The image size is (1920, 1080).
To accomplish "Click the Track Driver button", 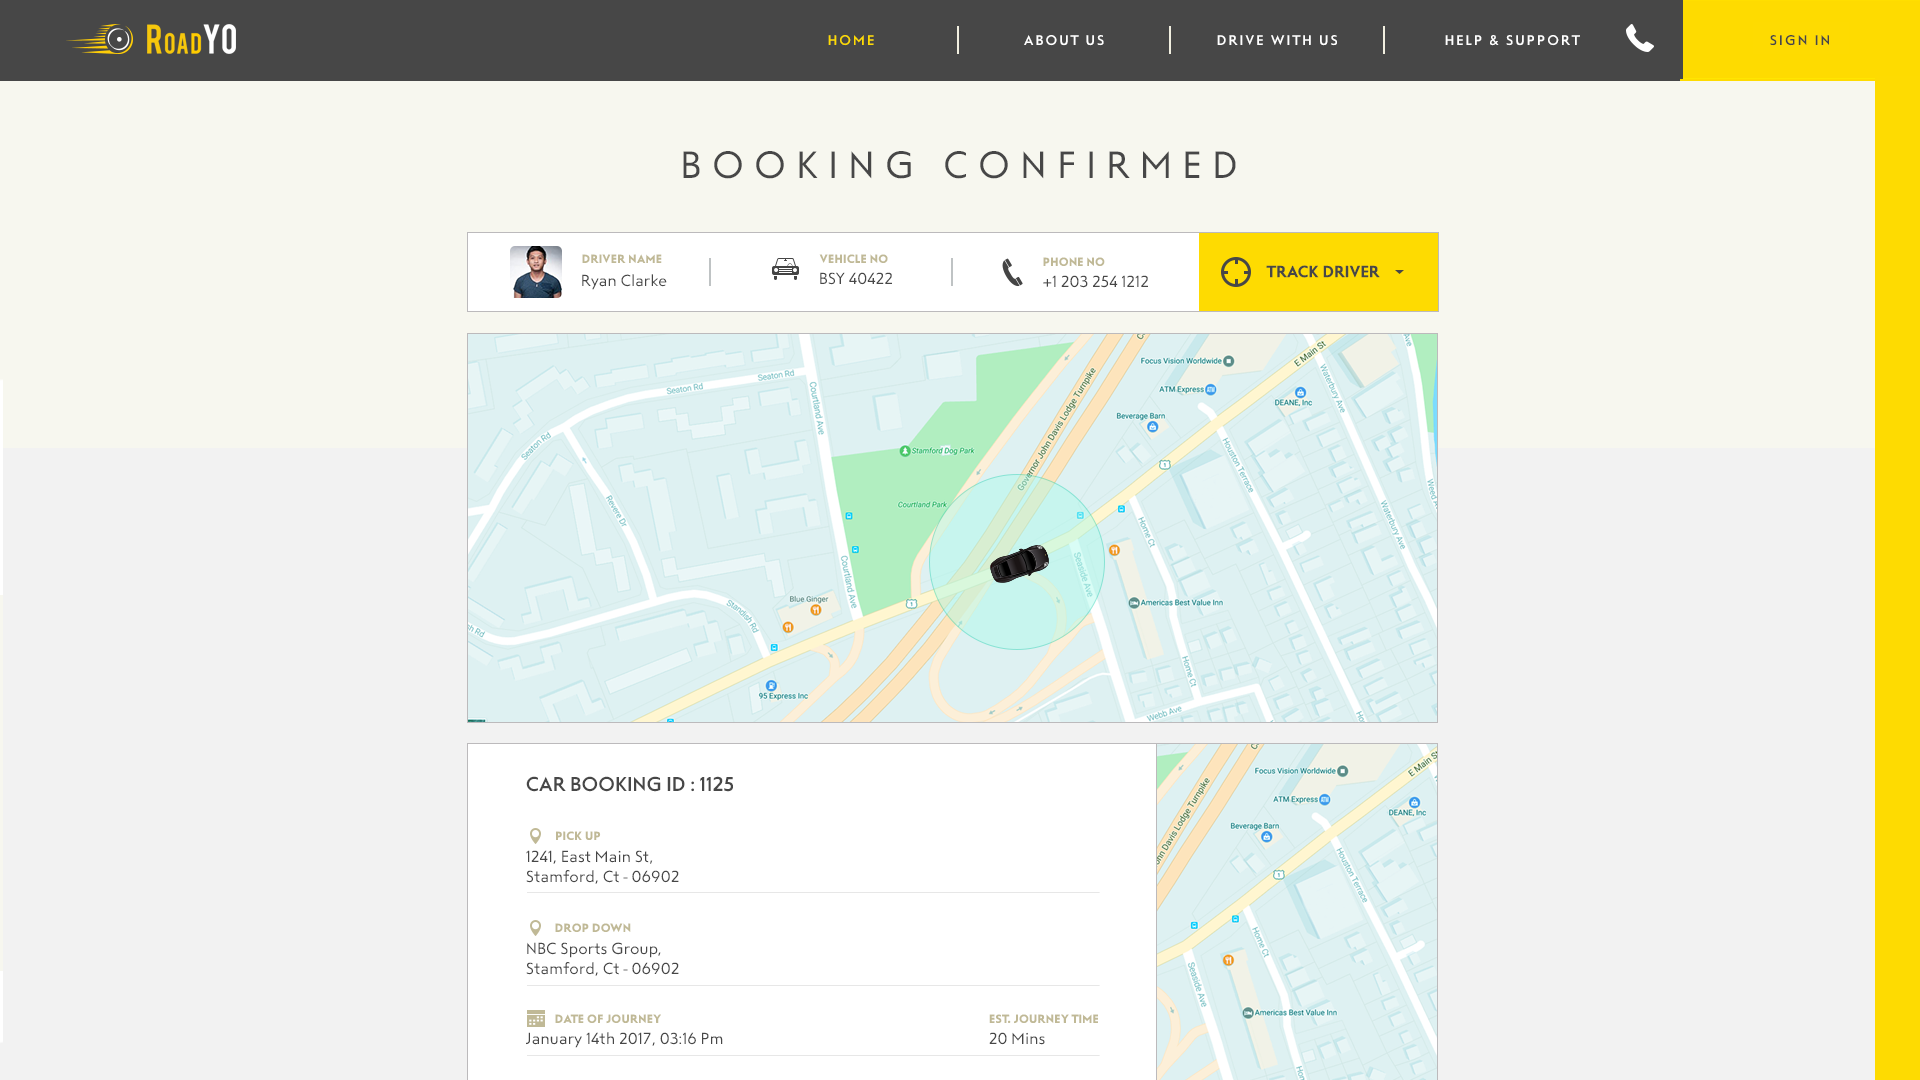I will pos(1318,272).
